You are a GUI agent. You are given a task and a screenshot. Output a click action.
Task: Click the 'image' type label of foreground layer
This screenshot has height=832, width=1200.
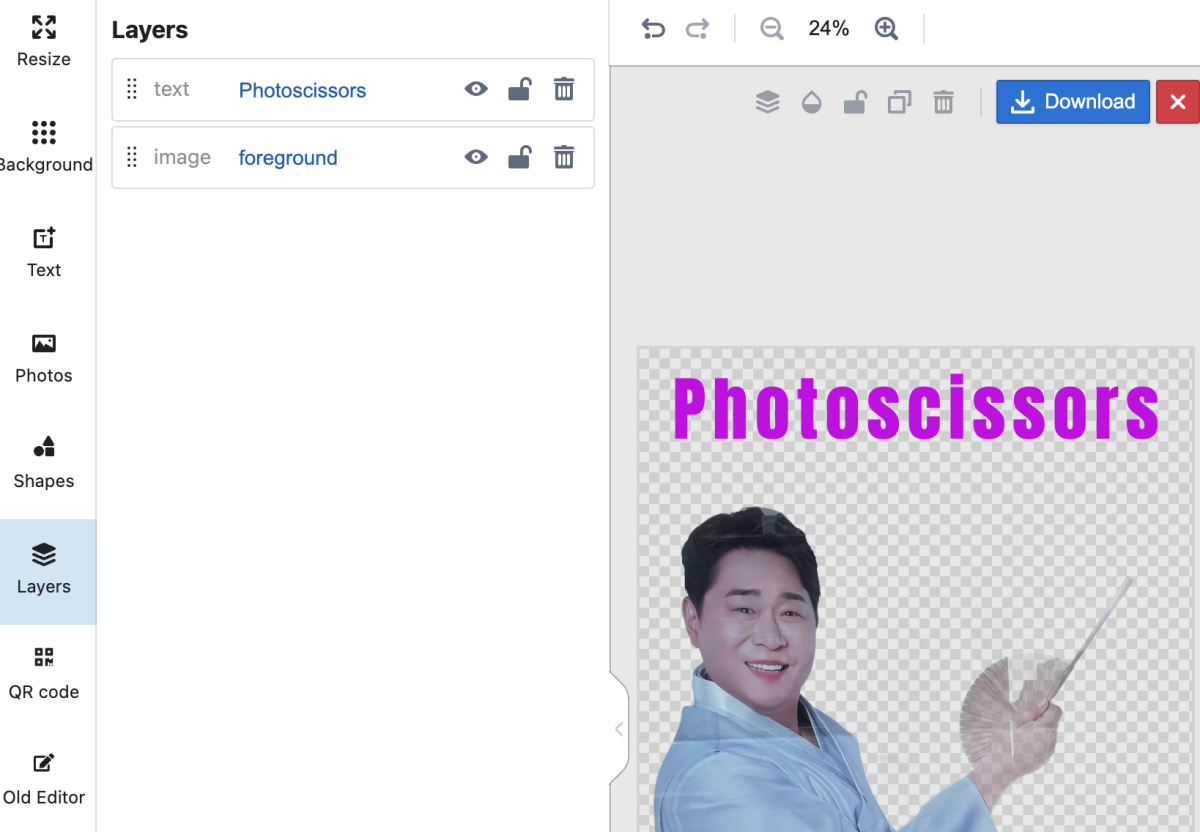coord(182,157)
